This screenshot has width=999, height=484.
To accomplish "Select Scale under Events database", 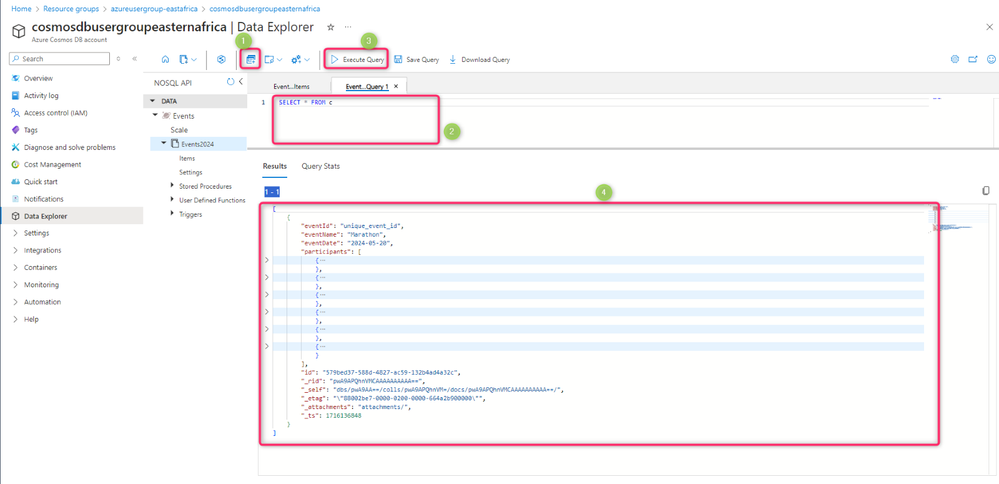I will pyautogui.click(x=179, y=130).
